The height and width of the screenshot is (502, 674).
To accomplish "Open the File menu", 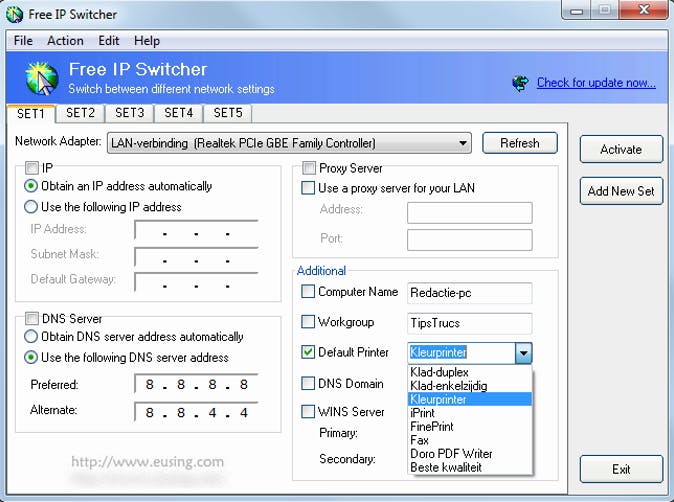I will (23, 41).
